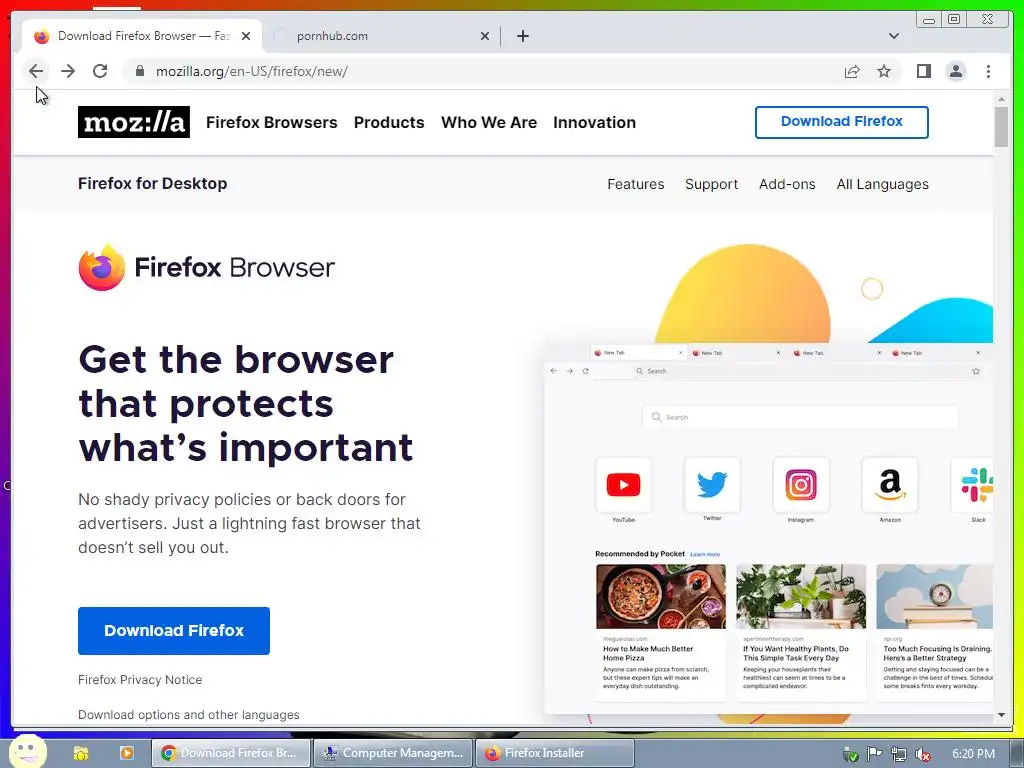The image size is (1024, 768).
Task: Open the Products menu
Action: click(389, 122)
